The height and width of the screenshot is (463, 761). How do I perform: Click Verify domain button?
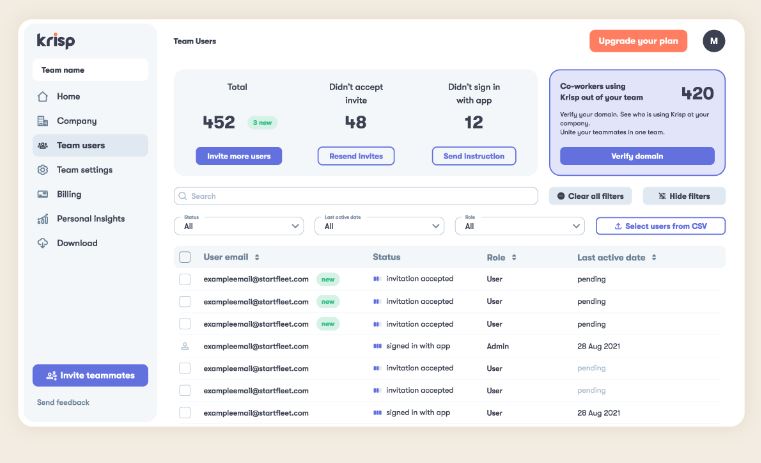(637, 156)
